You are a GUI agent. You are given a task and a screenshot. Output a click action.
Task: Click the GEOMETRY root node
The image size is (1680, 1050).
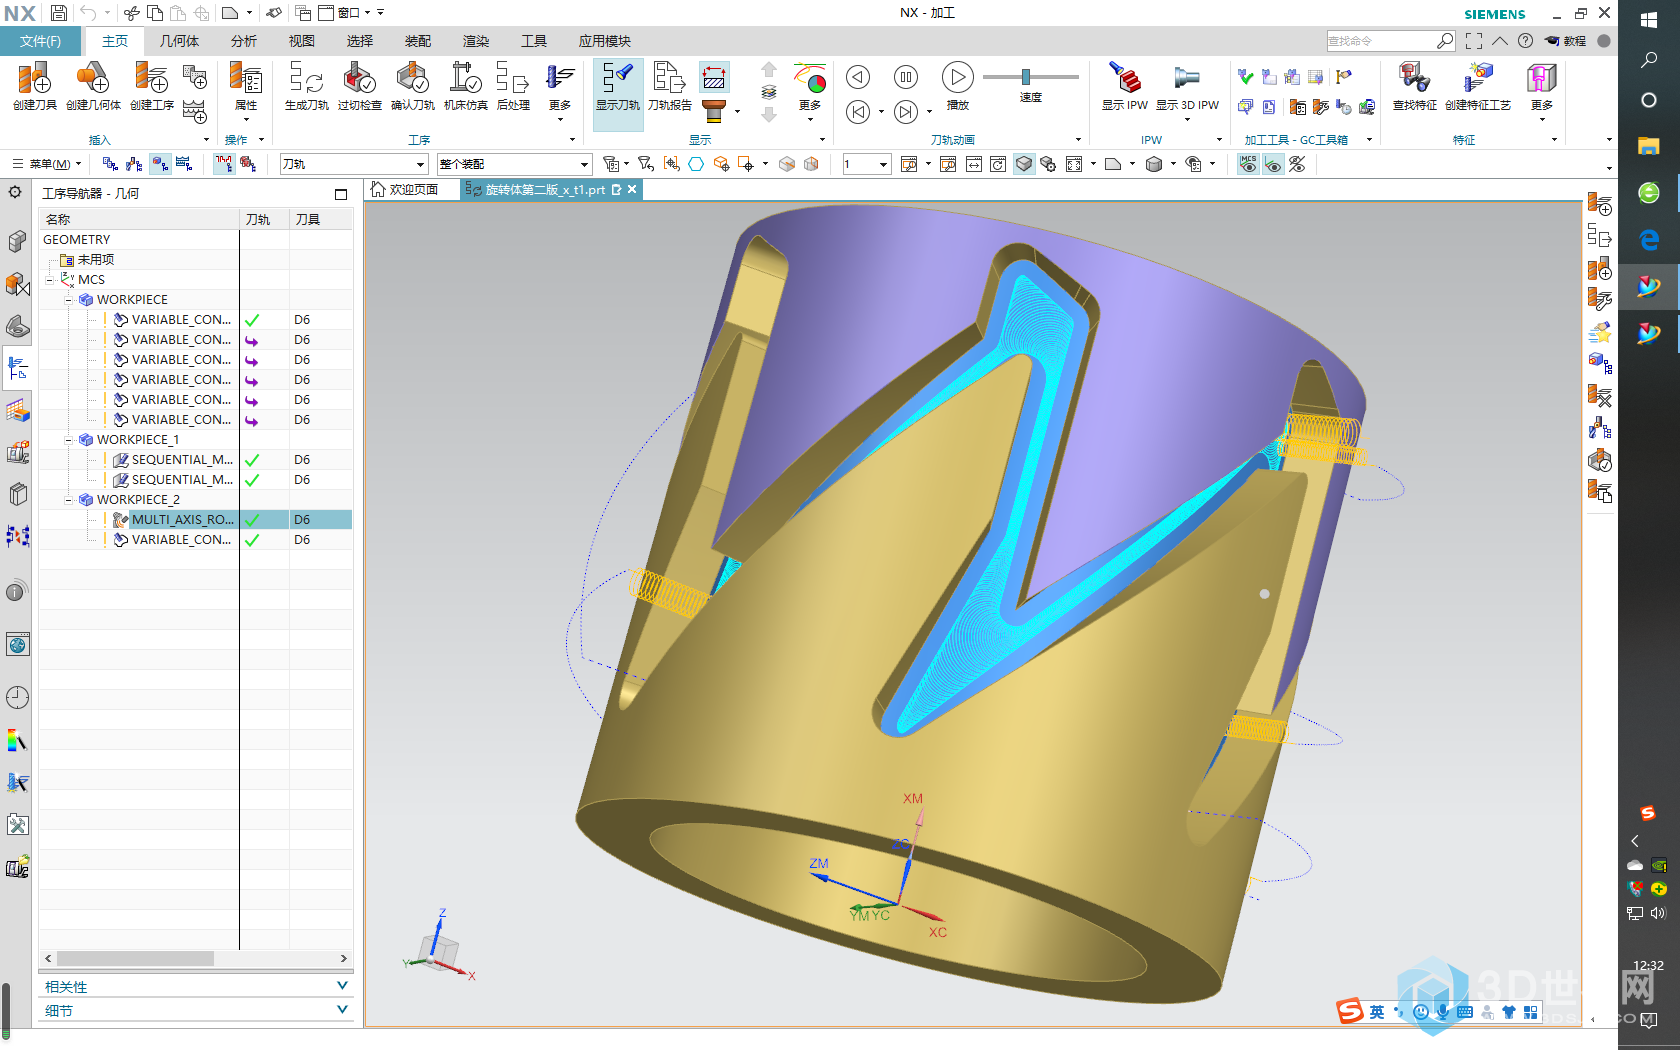click(77, 240)
